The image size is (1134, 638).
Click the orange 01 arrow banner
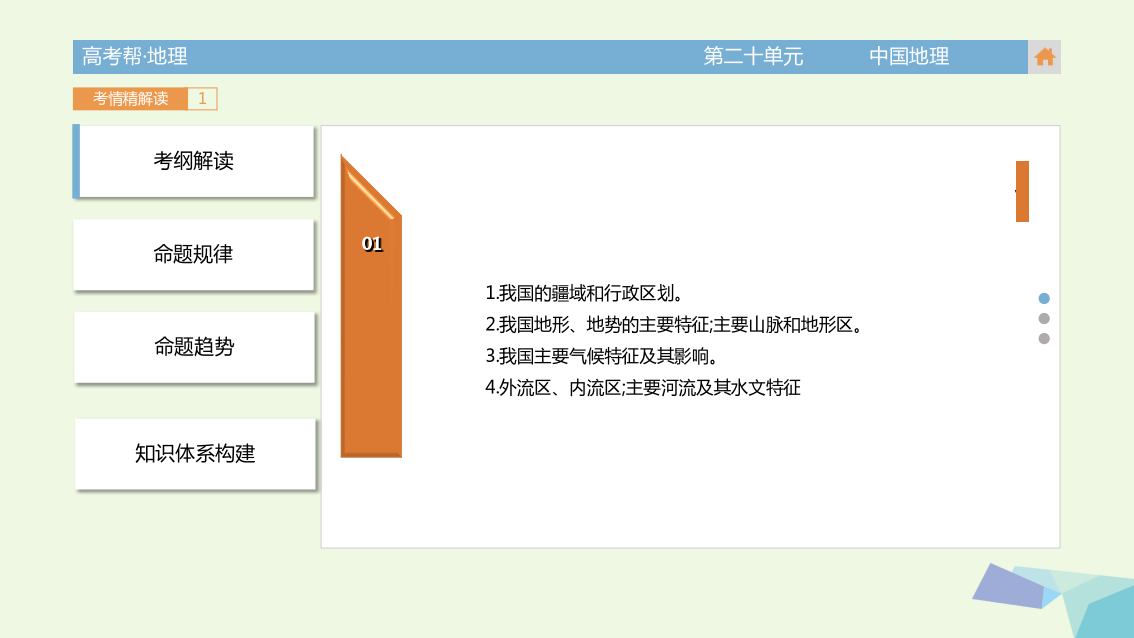[371, 306]
